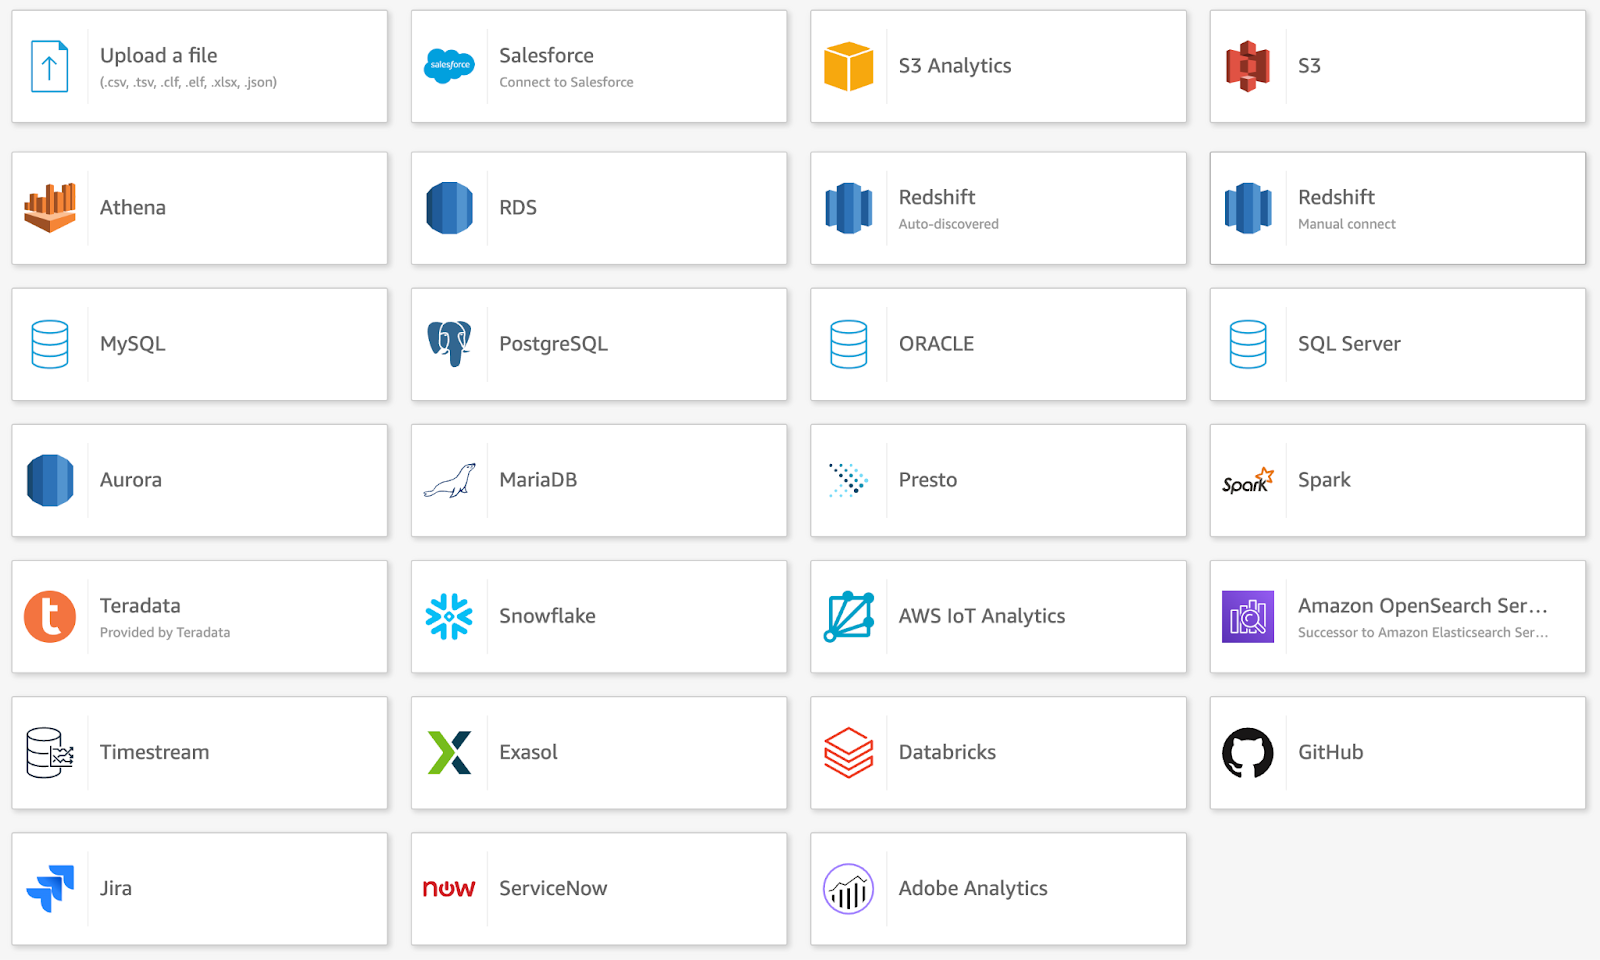Click the Redshift Auto-discovered icon
This screenshot has width=1600, height=960.
(848, 208)
